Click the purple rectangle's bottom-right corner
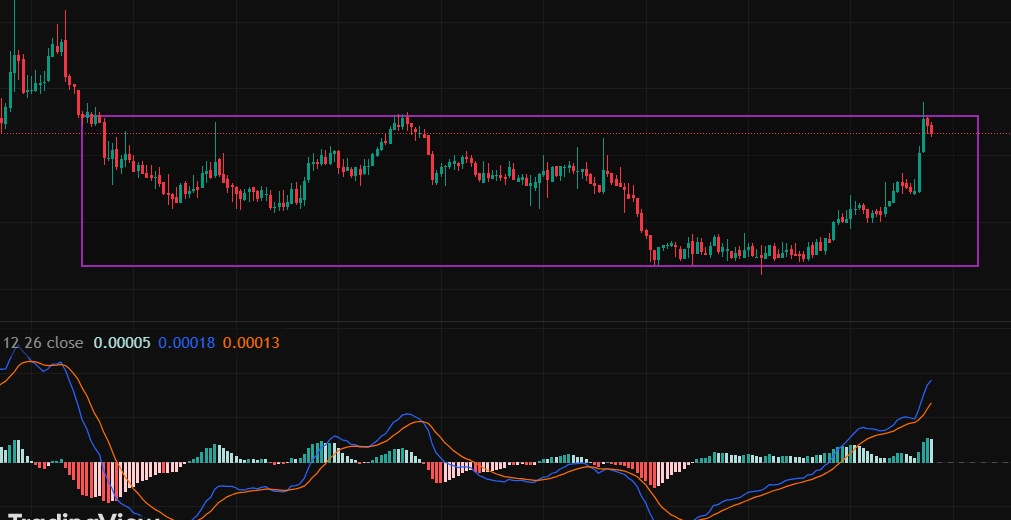The image size is (1011, 520). click(x=978, y=266)
